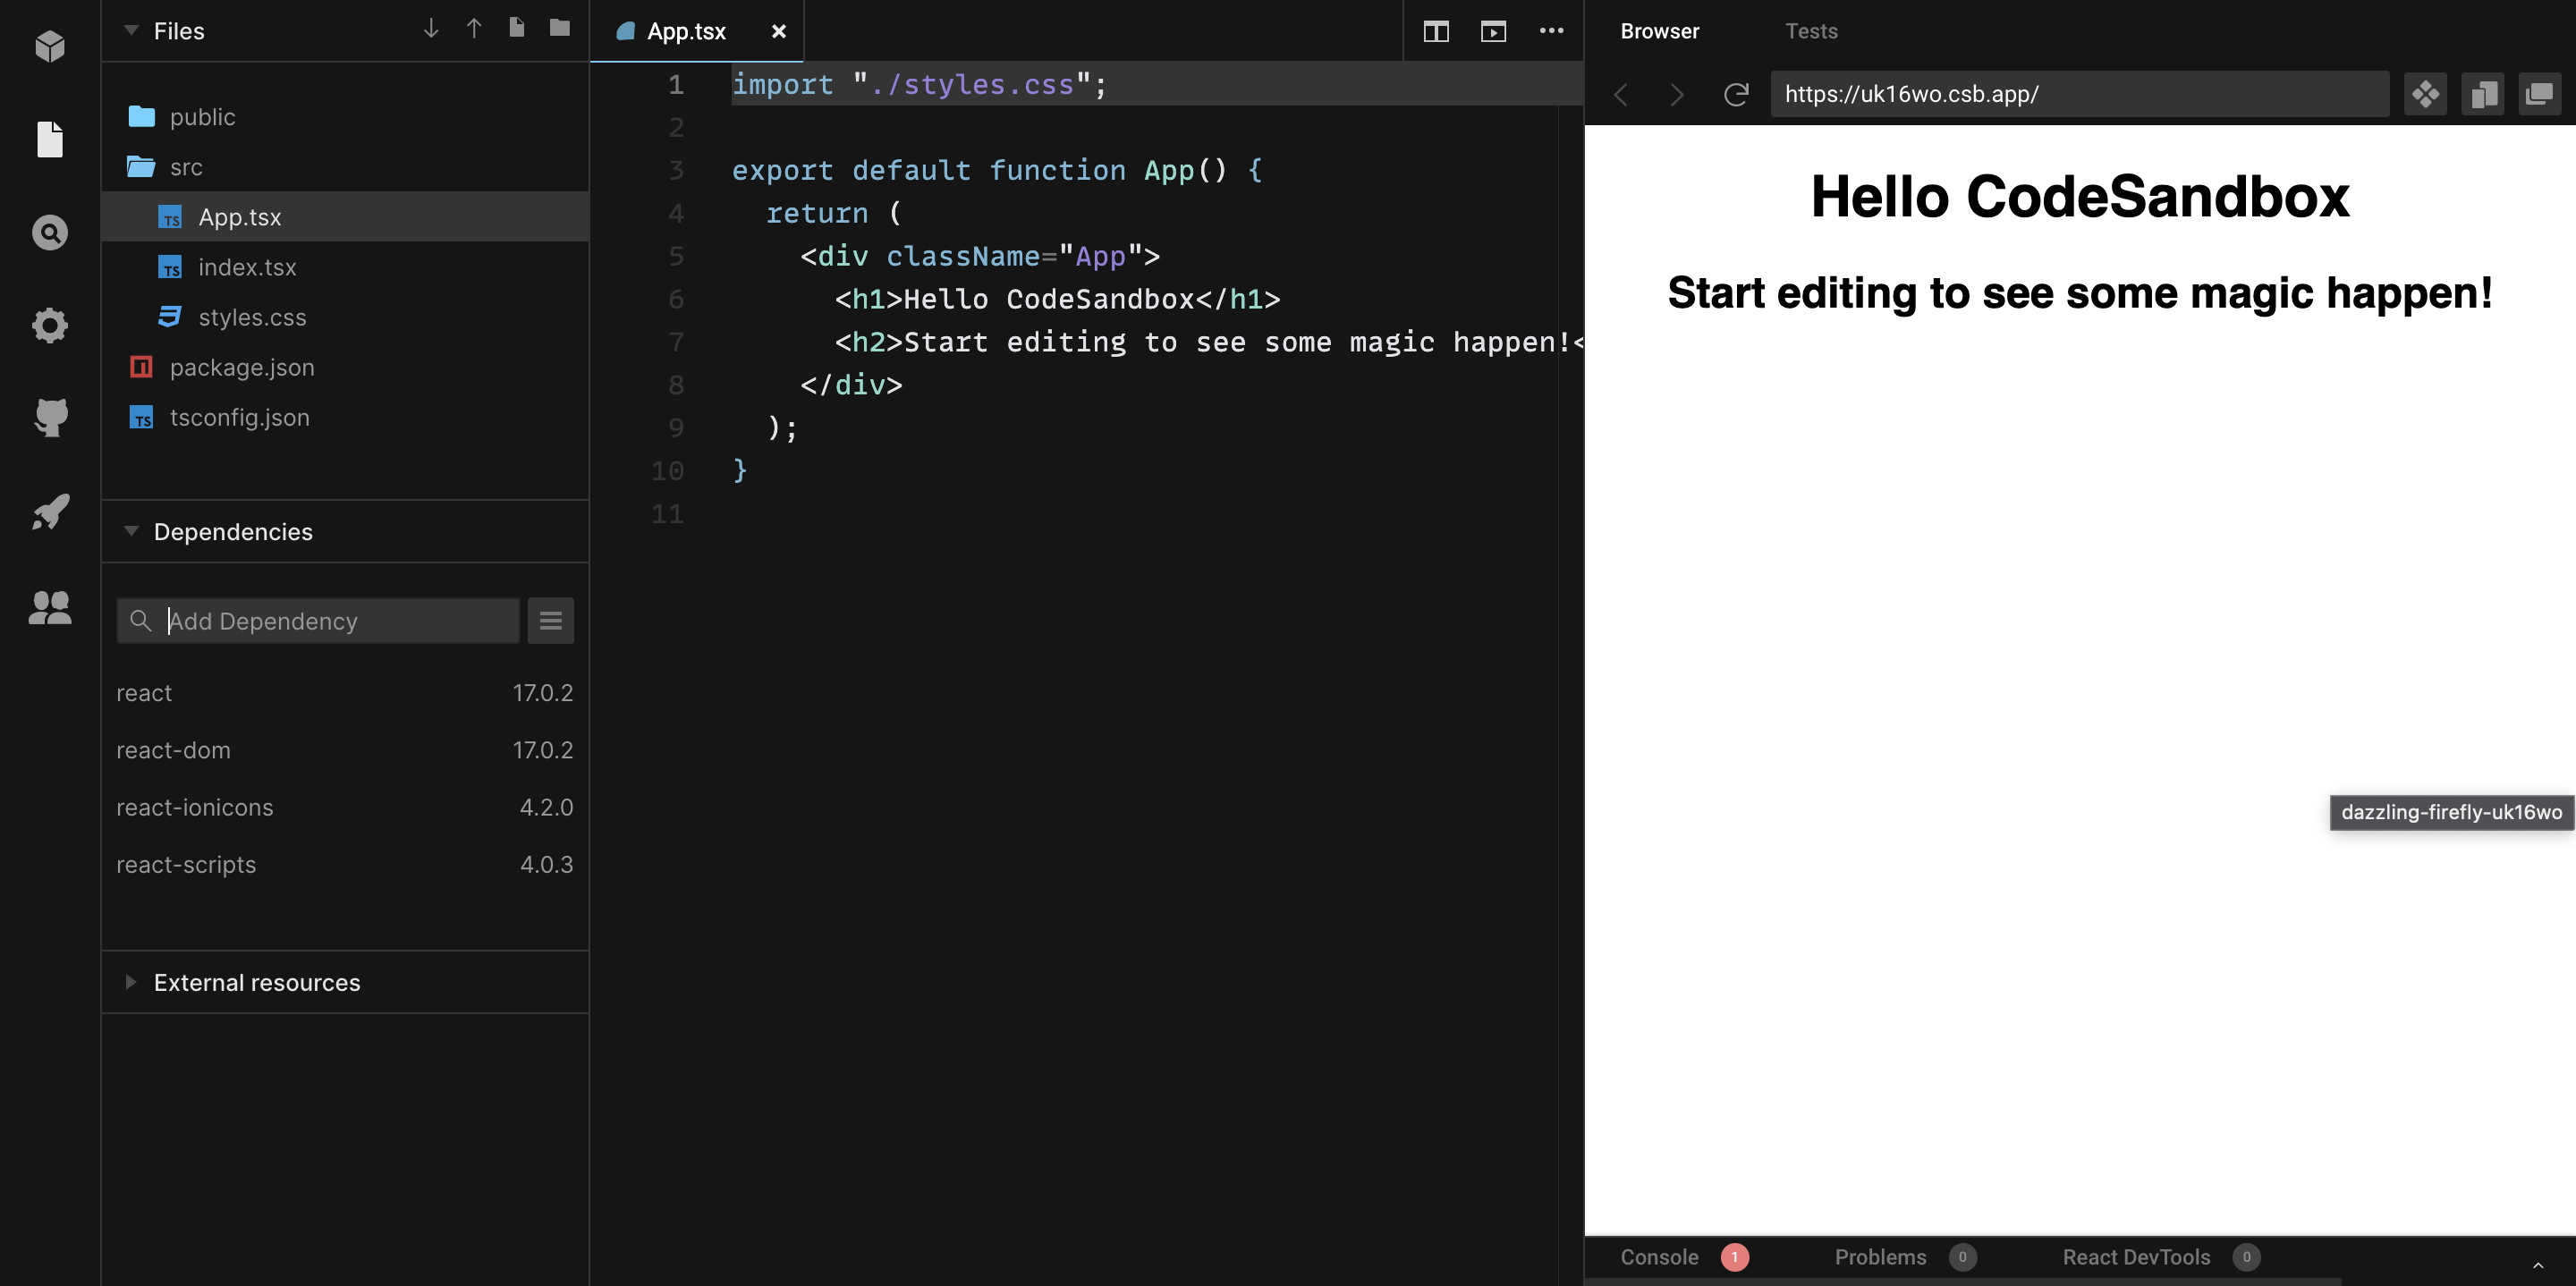Expand the External resources section
Image resolution: width=2576 pixels, height=1286 pixels.
point(131,983)
